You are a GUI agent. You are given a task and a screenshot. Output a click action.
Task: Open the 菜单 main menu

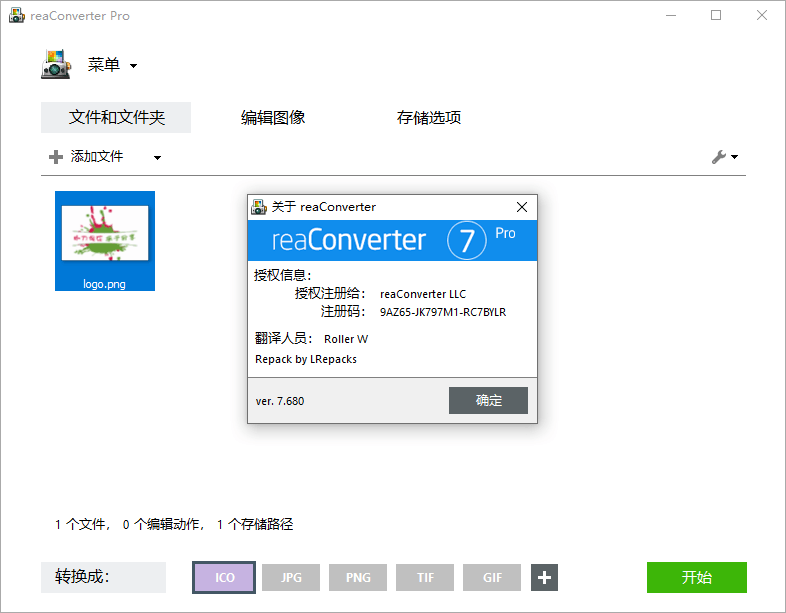(103, 65)
